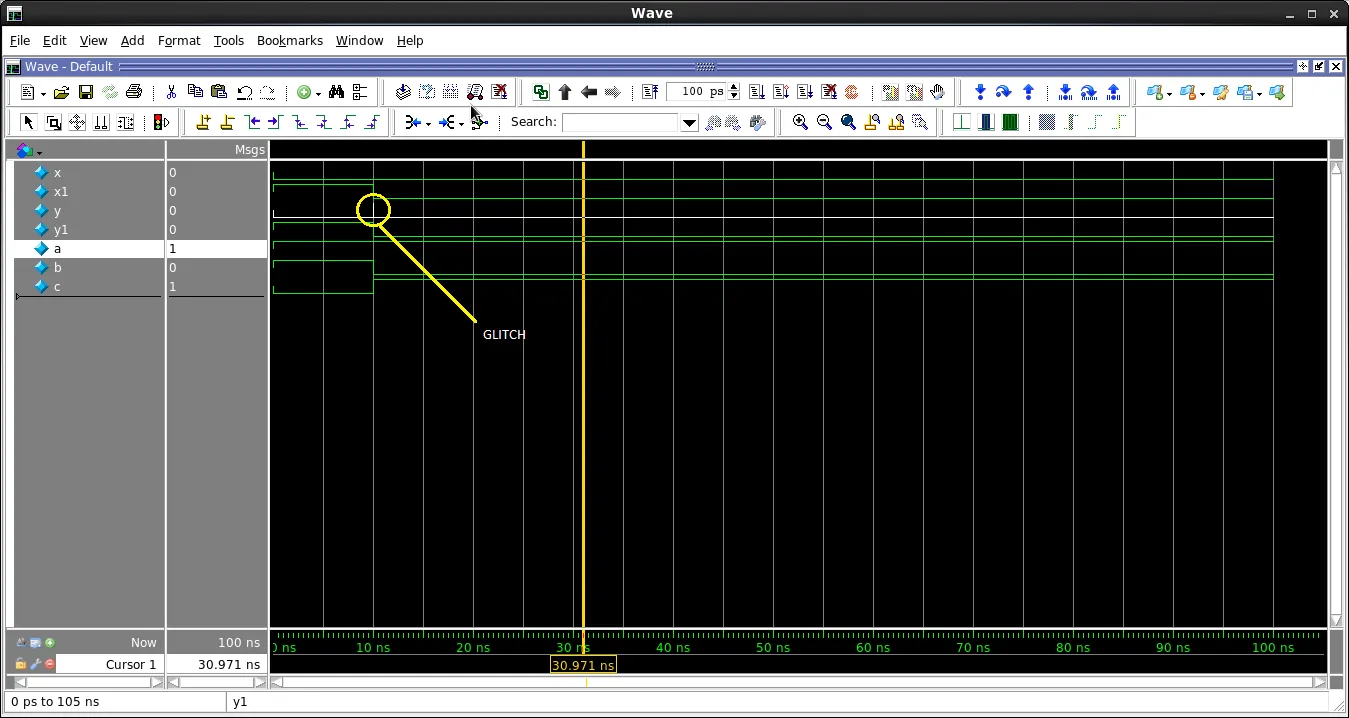Select signal y1 in the list

(89, 230)
